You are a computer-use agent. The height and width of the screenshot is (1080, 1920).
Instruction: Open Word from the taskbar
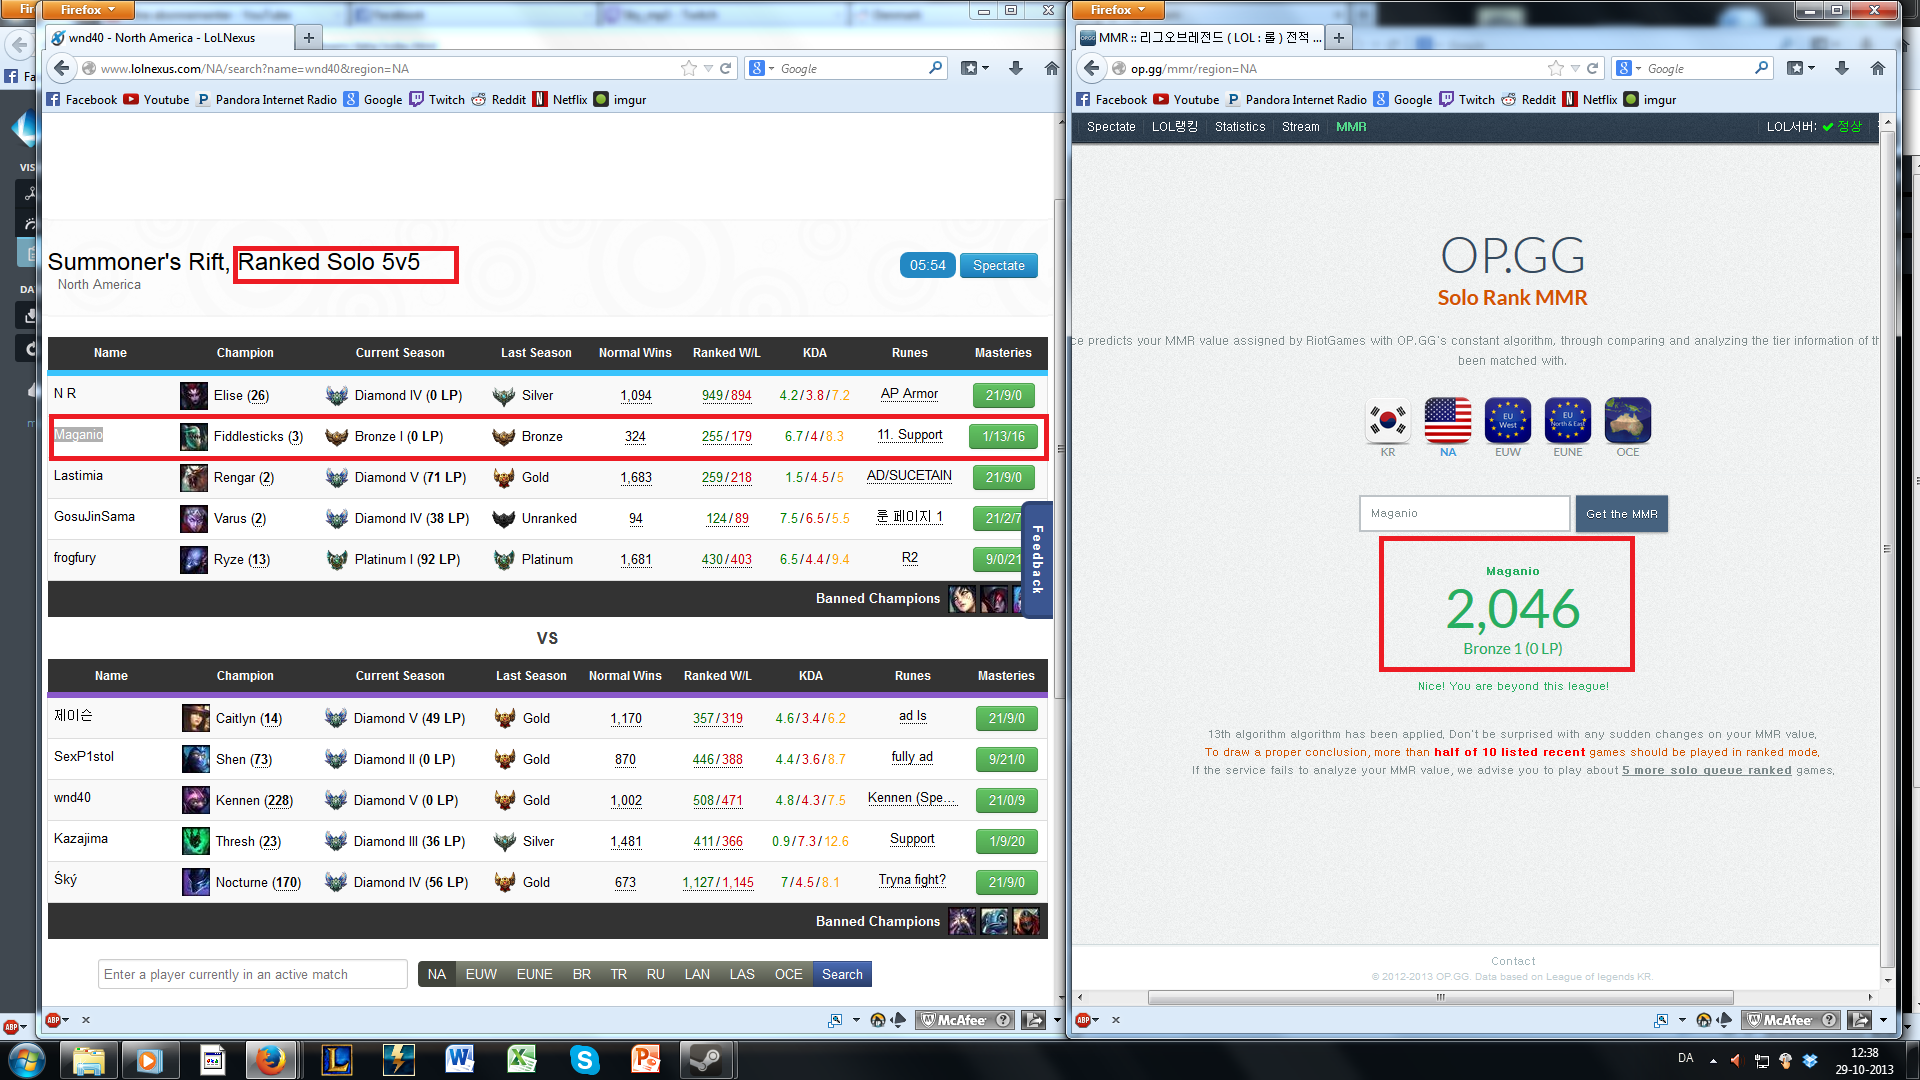tap(459, 1060)
